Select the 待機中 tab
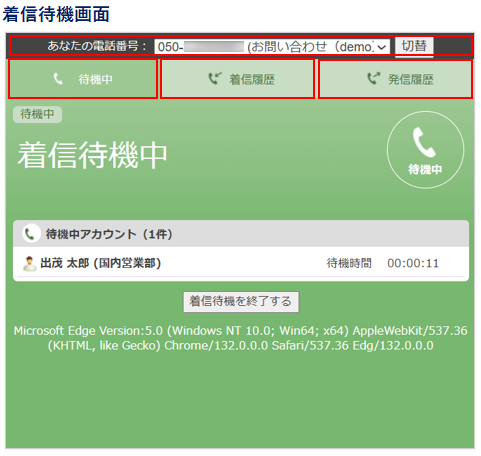The image size is (481, 456). [x=83, y=79]
